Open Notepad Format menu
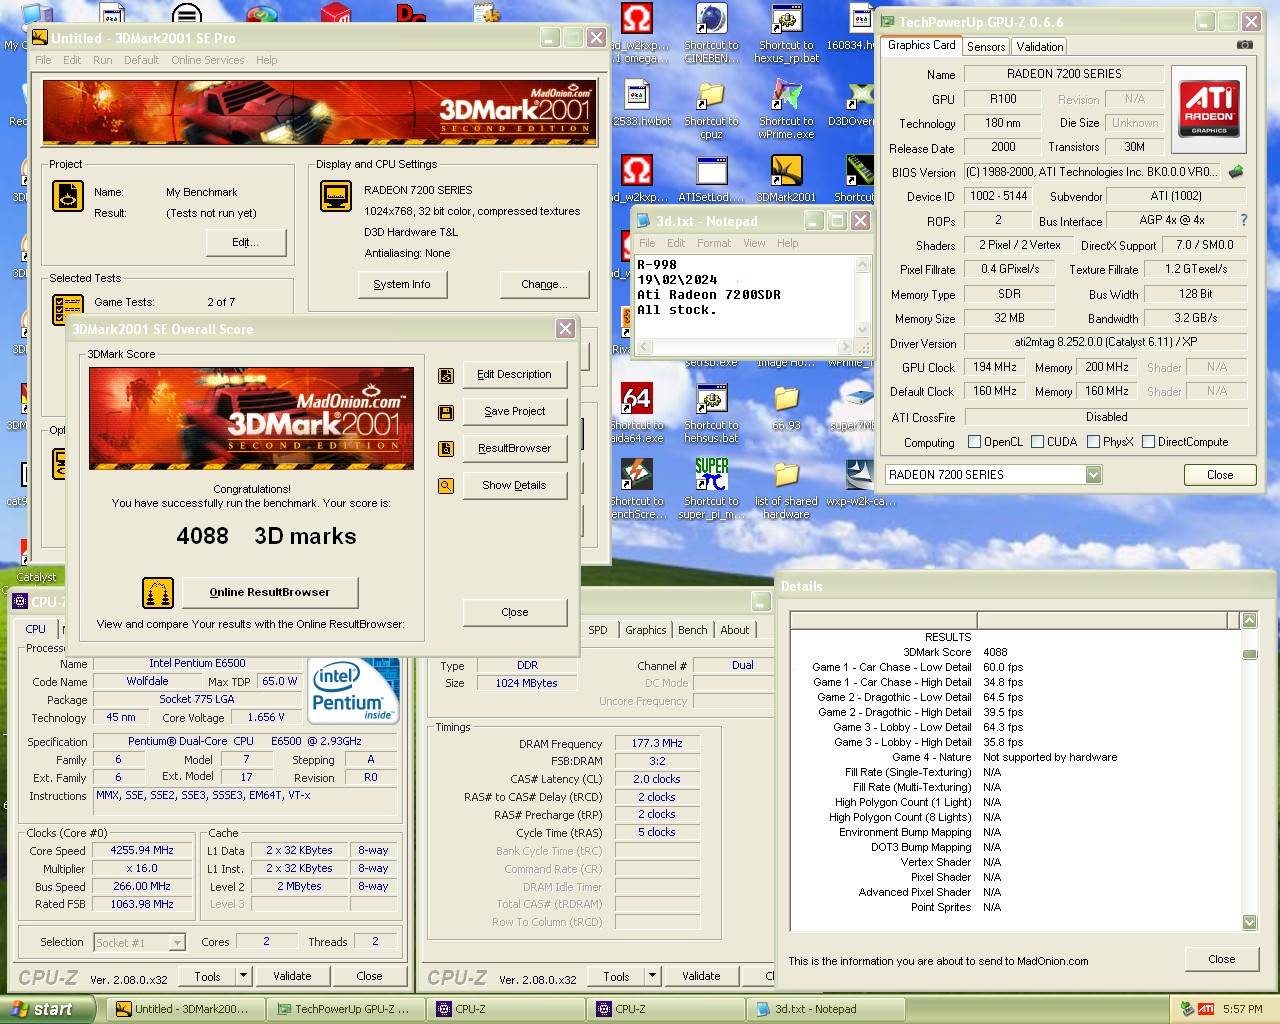1280x1024 pixels. coord(714,243)
